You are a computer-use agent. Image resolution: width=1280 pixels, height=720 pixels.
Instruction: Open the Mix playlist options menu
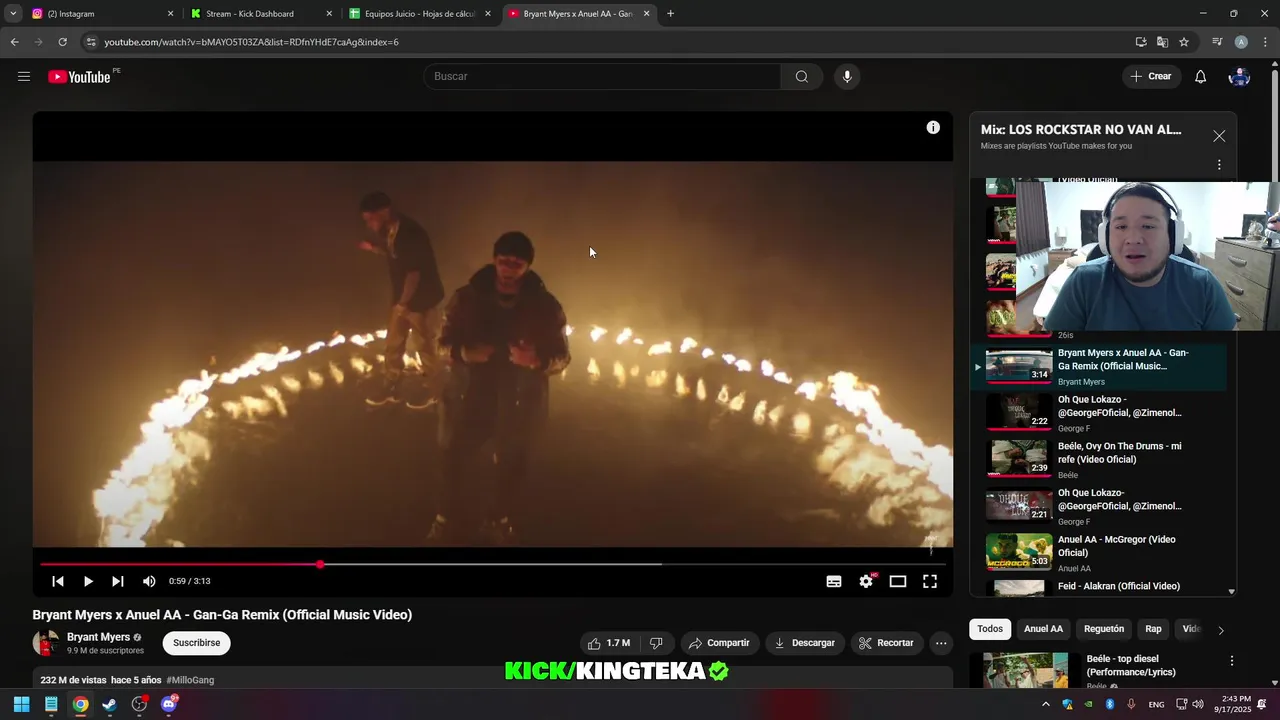point(1219,165)
